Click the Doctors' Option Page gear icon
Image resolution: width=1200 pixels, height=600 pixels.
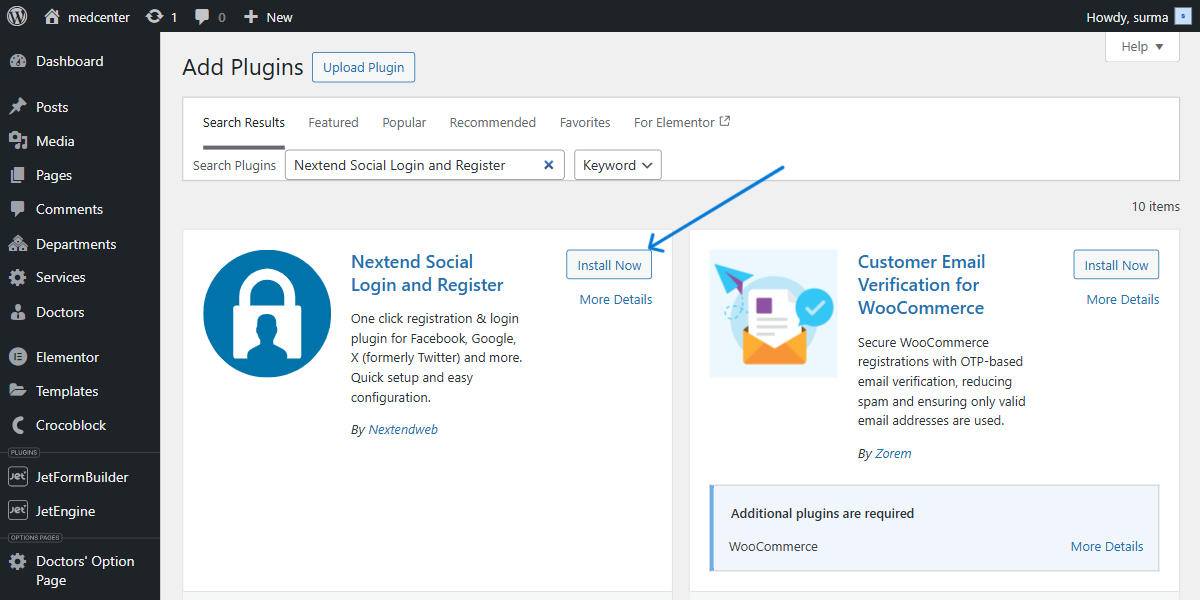(x=17, y=561)
